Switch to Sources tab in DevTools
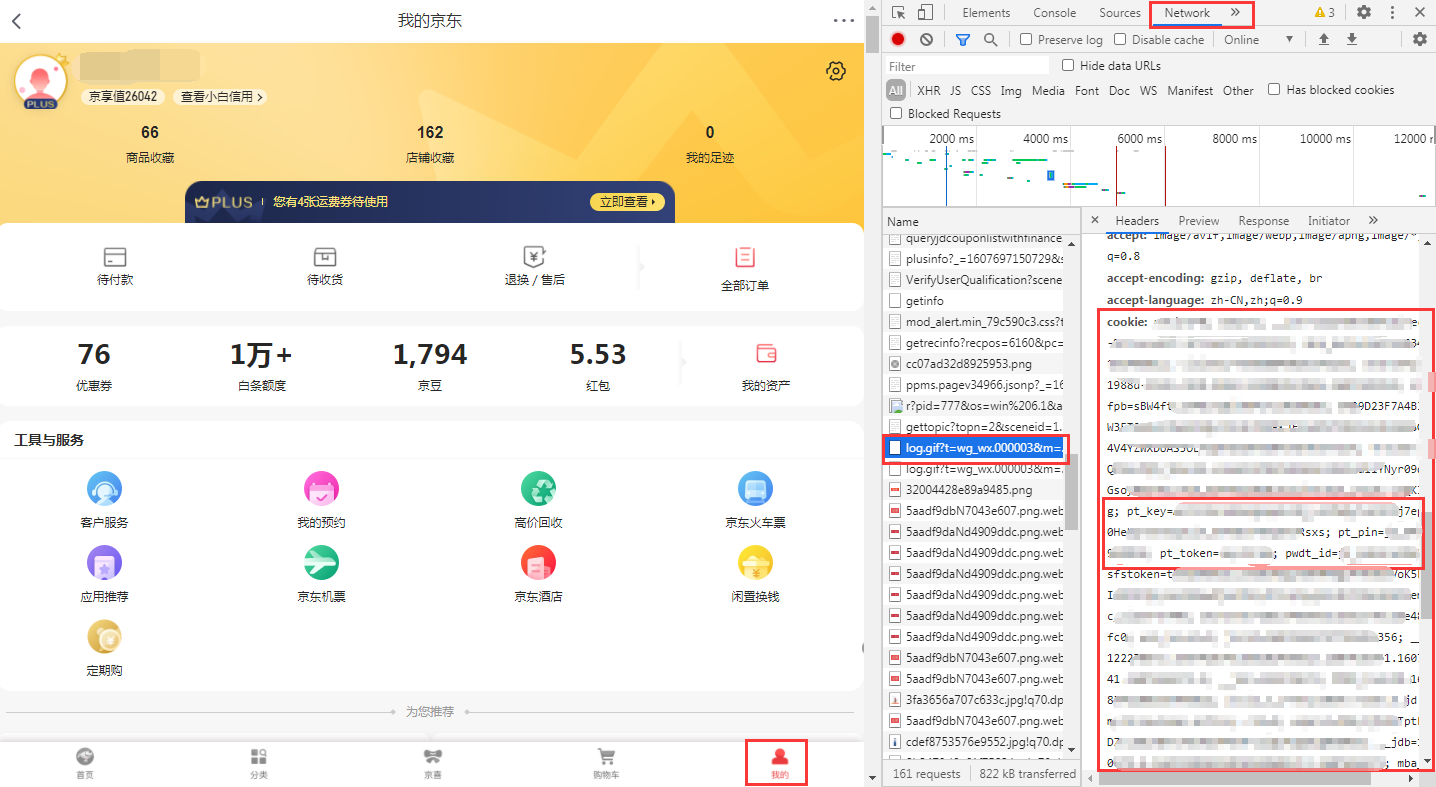Viewport: 1436px width, 787px height. (x=1119, y=13)
